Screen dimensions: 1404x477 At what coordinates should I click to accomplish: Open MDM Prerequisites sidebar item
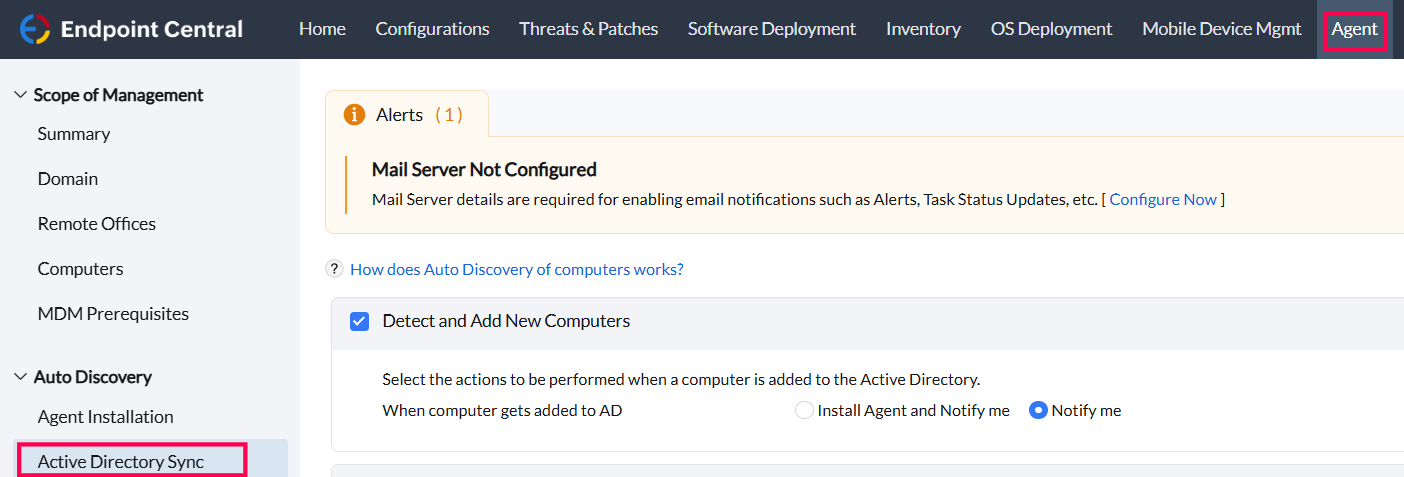113,314
